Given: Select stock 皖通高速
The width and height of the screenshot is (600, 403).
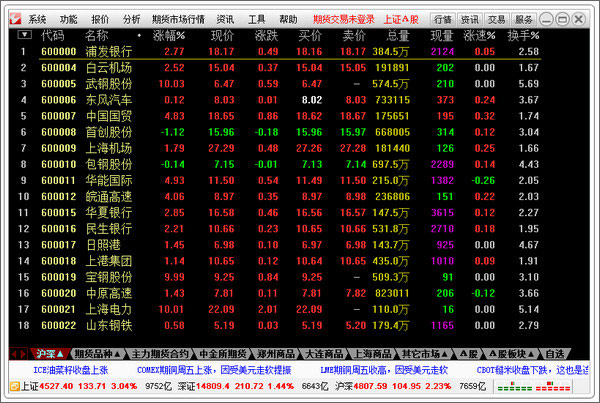Looking at the screenshot, I should click(109, 196).
